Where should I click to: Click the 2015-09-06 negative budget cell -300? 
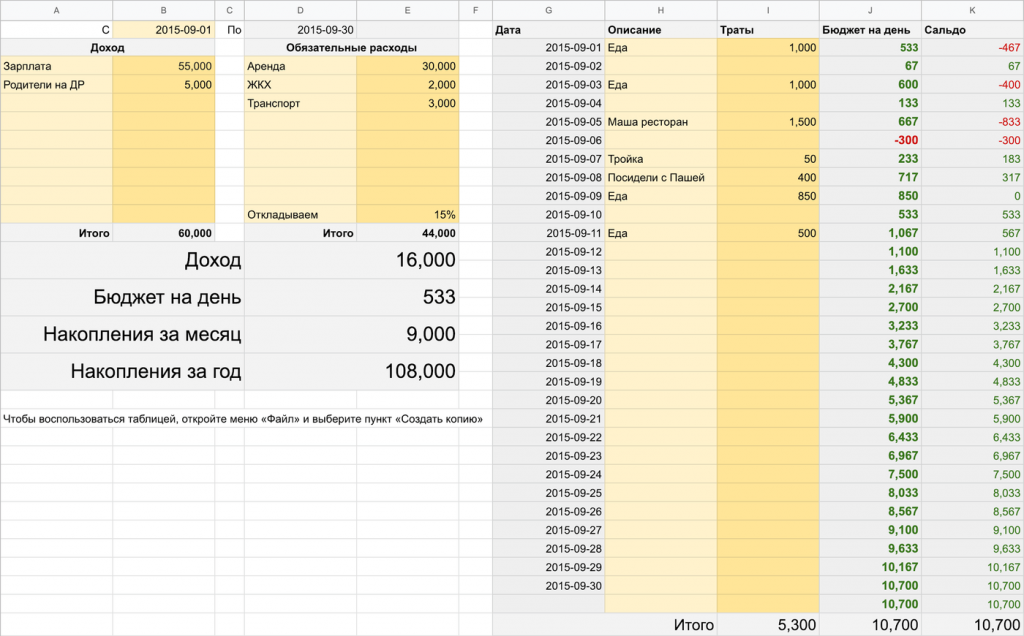click(x=870, y=140)
